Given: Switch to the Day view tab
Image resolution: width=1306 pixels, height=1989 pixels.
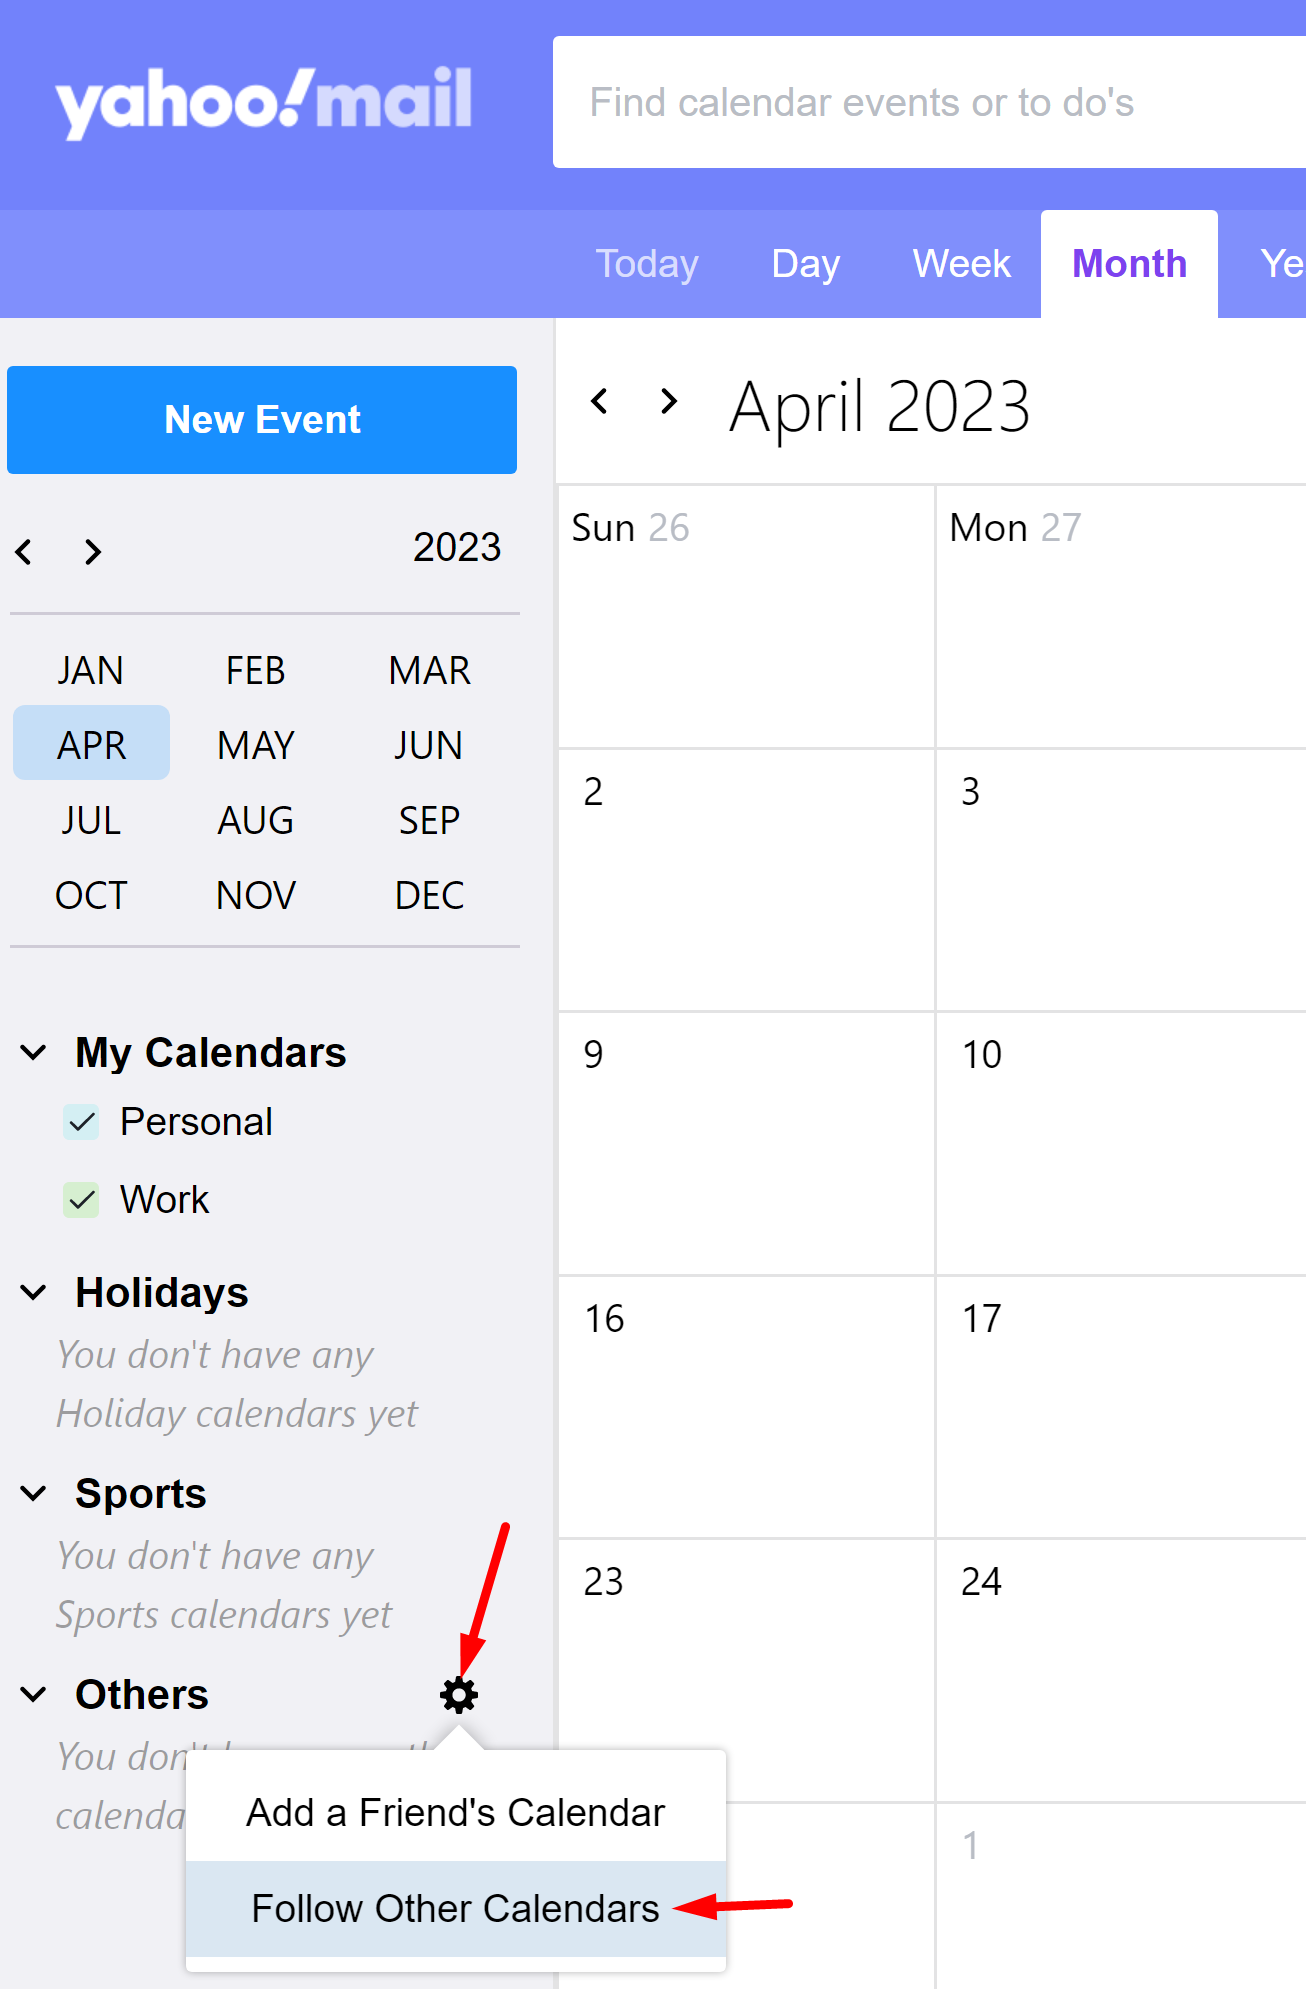Looking at the screenshot, I should [x=805, y=264].
